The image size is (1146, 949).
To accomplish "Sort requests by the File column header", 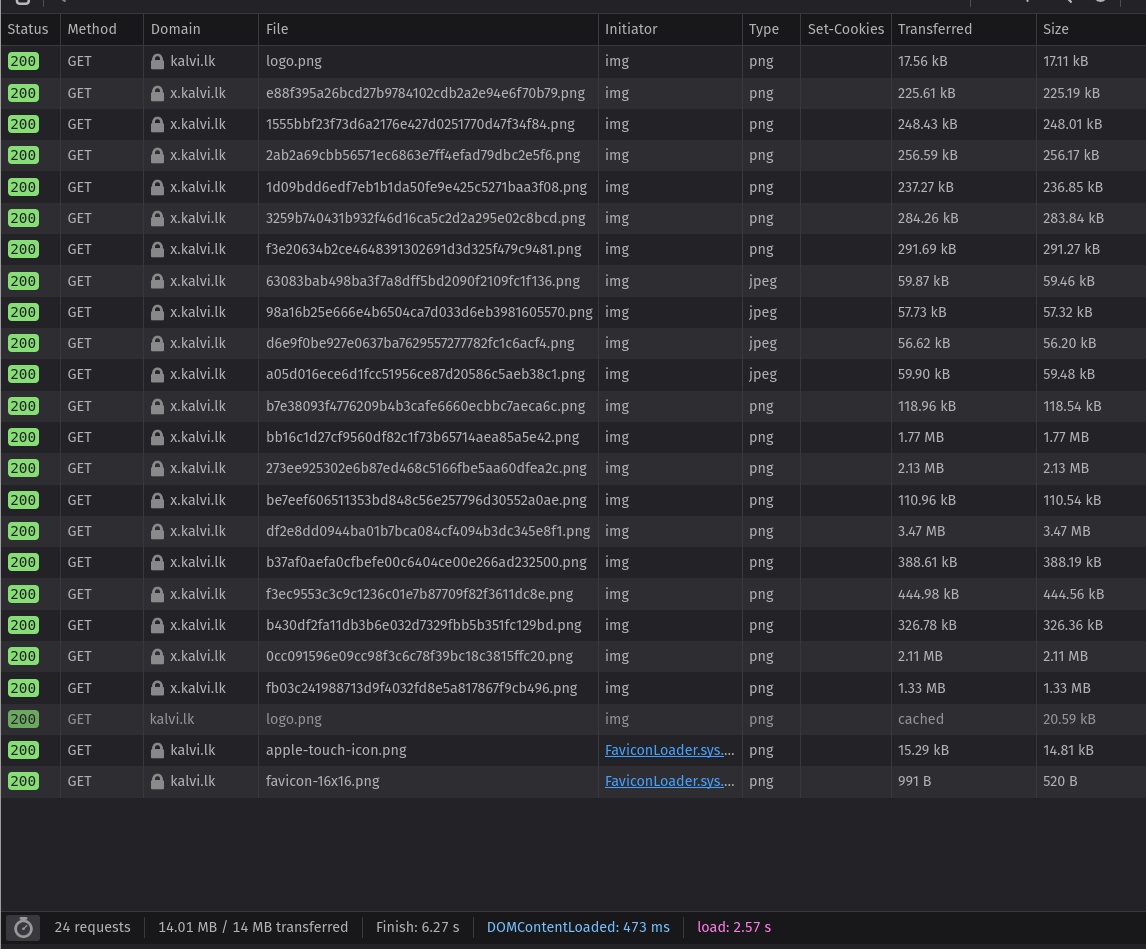I will 277,29.
